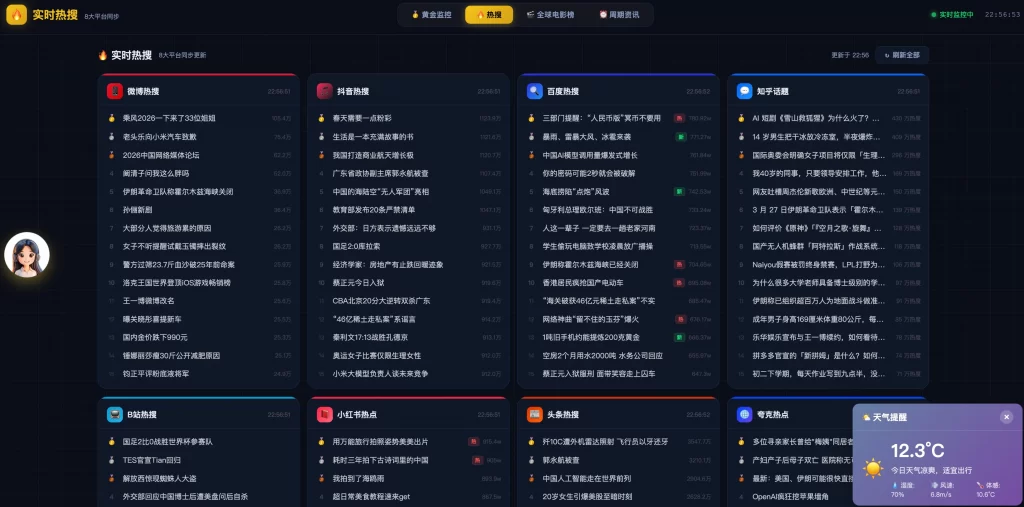Click 12.3°C temperature reading
Viewport: 1024px width, 507px height.
(918, 450)
